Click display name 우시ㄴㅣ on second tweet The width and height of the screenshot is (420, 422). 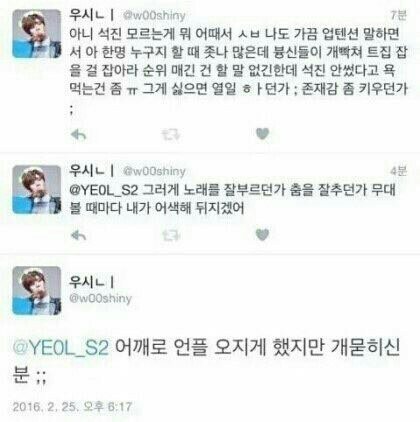click(92, 170)
